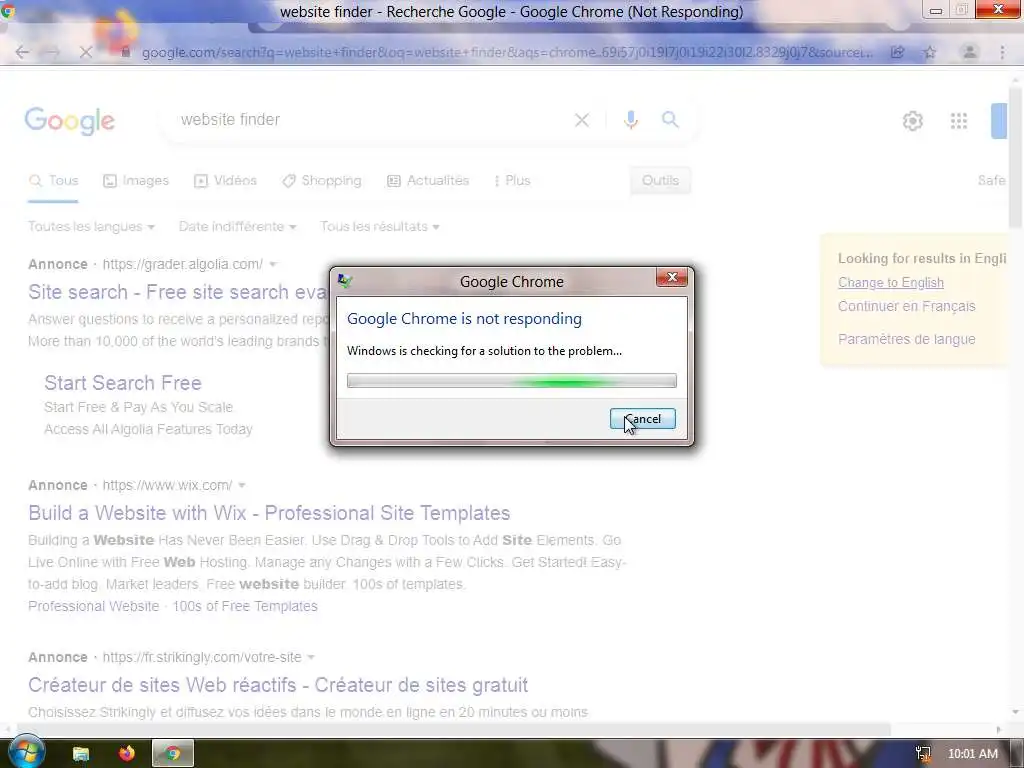Open Site search - Free site search result
Screen dimensions: 1024x768
pyautogui.click(x=178, y=292)
